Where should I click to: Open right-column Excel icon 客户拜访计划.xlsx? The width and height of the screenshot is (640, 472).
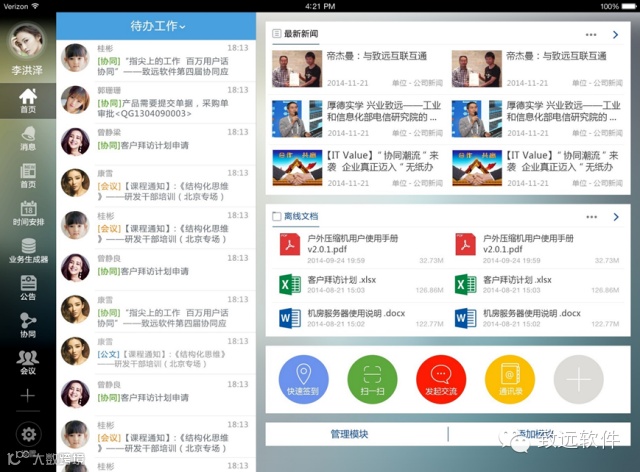coord(465,284)
